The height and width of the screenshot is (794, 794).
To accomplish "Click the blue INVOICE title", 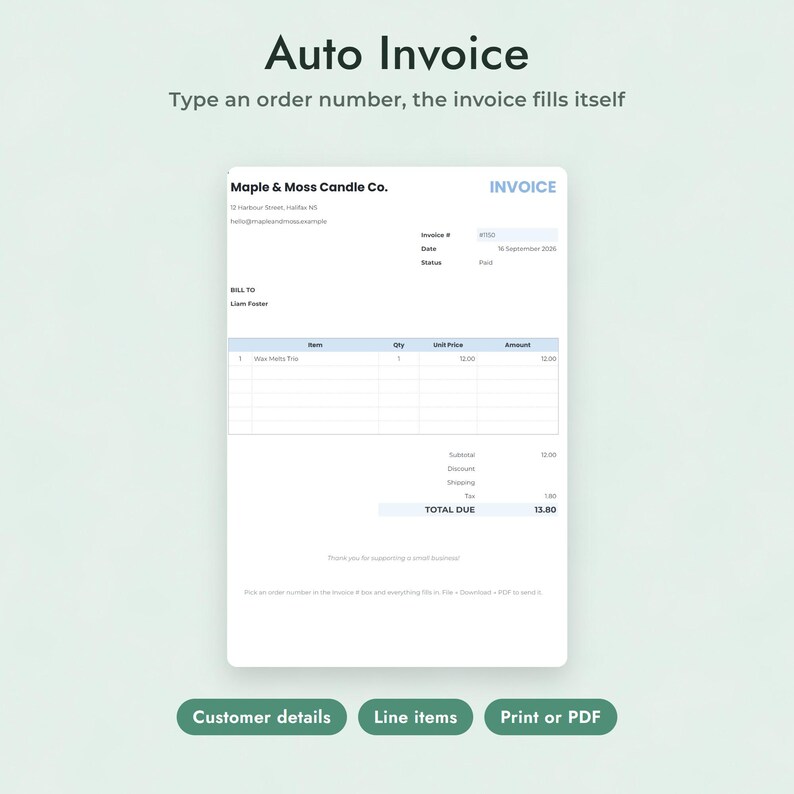I will click(x=523, y=187).
